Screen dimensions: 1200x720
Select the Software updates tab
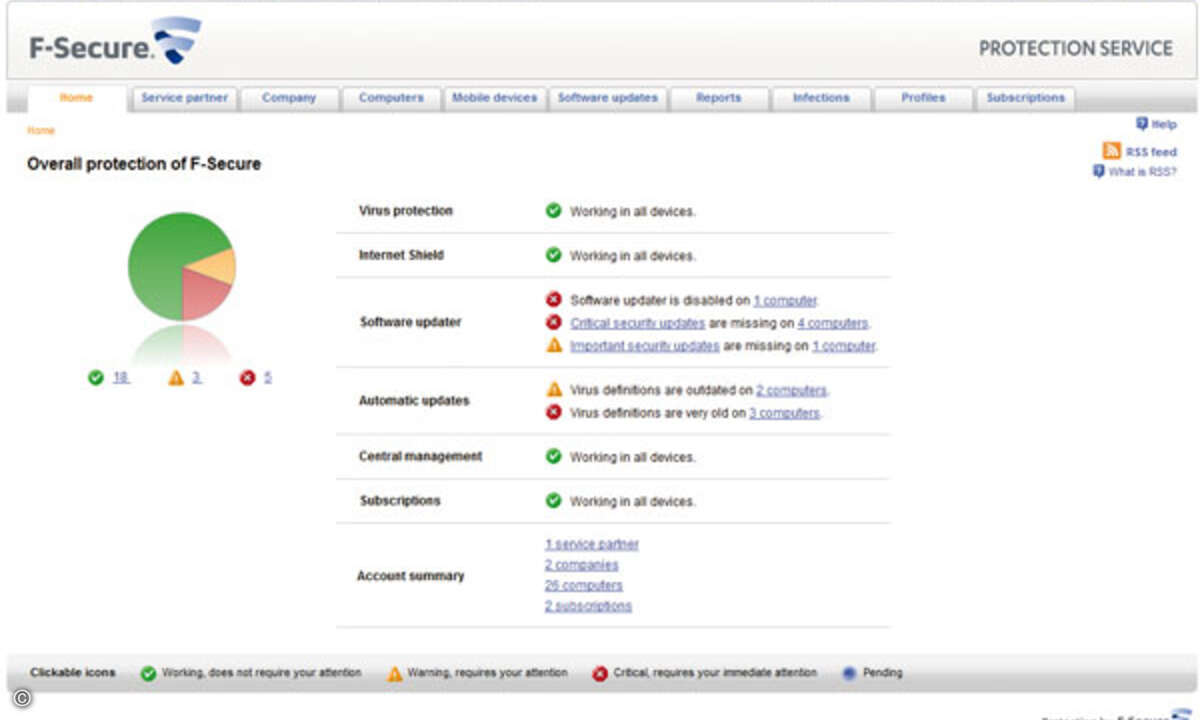(608, 98)
